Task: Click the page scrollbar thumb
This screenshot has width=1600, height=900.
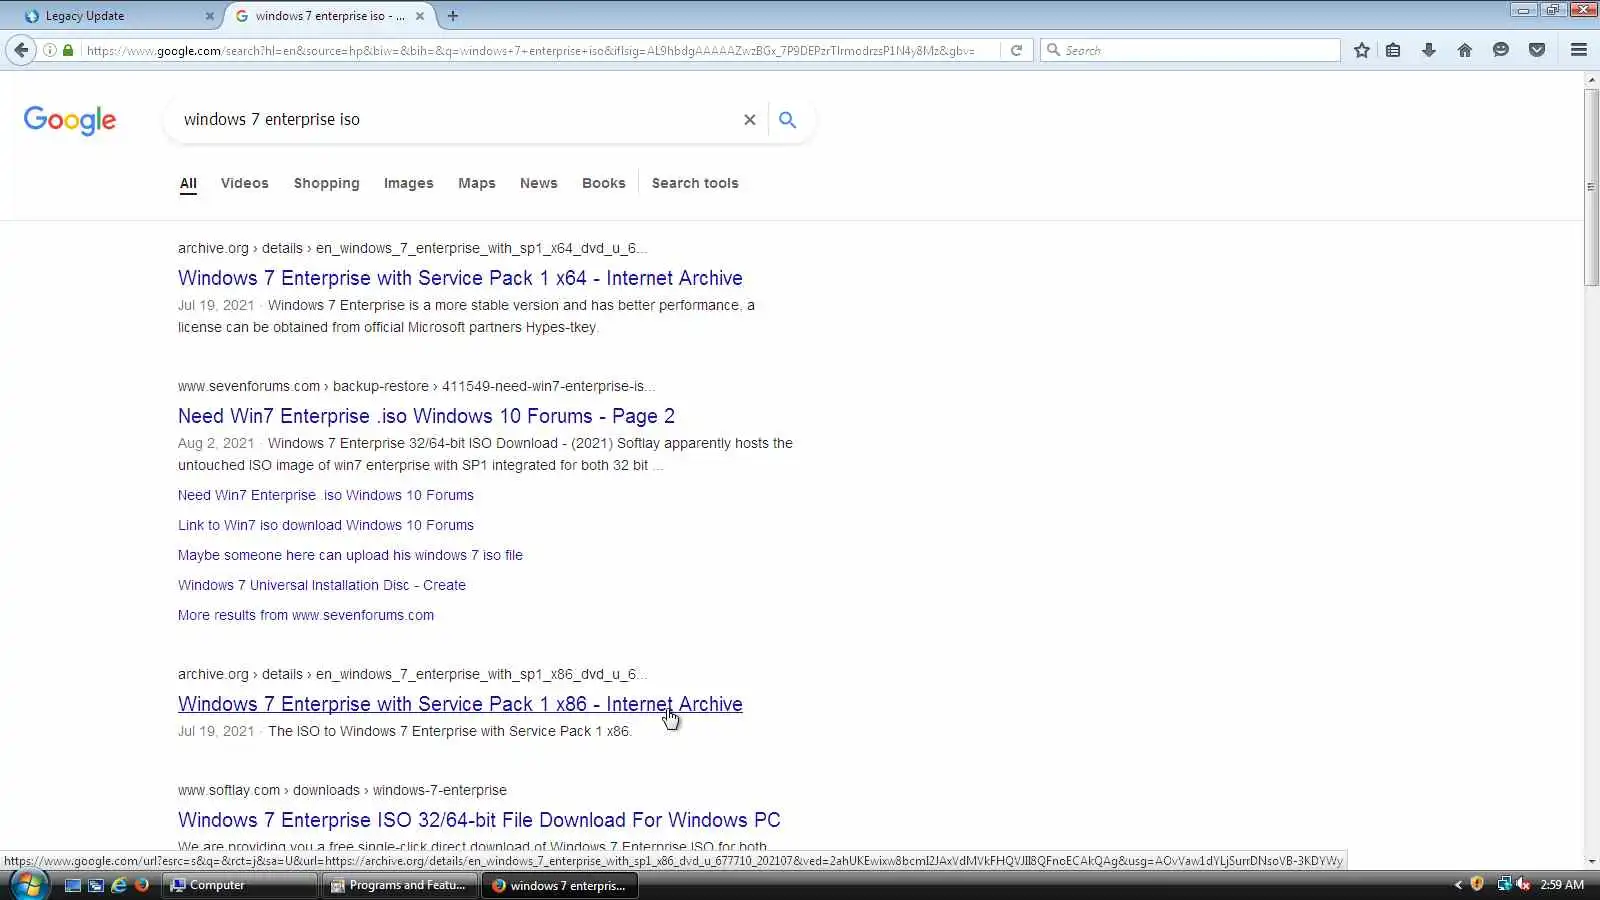Action: [x=1591, y=187]
